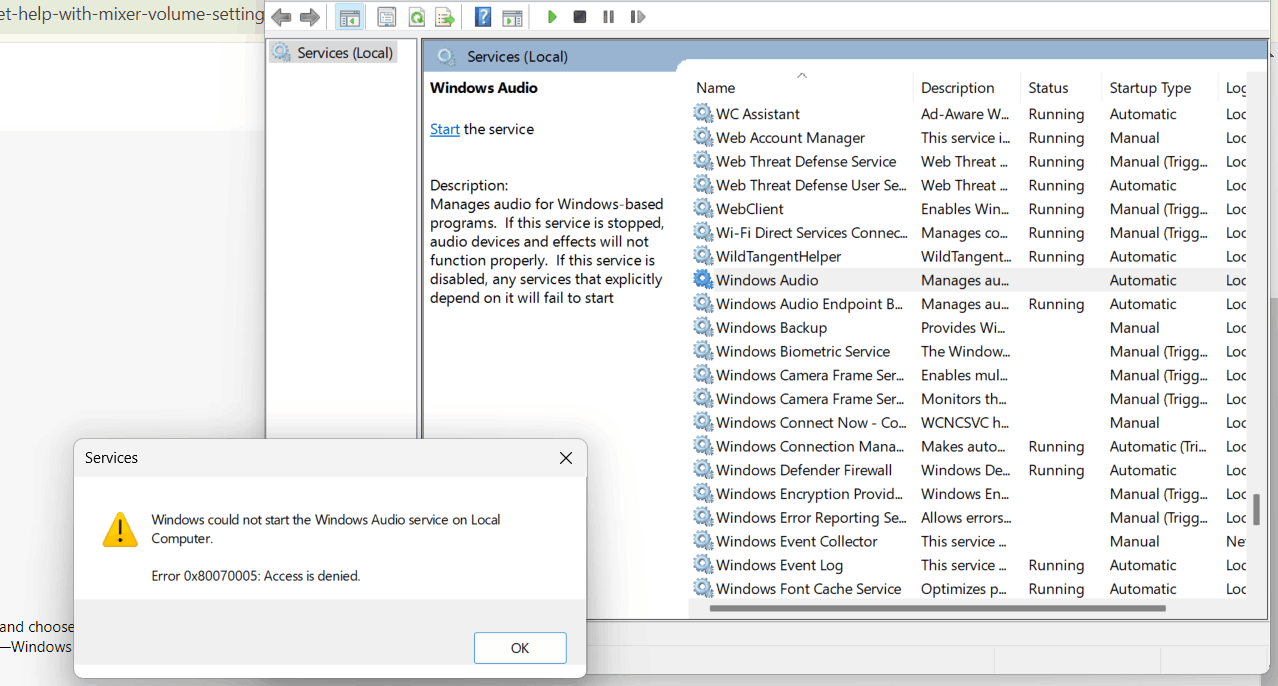1278x686 pixels.
Task: Click Running status of Web Account Manager
Action: tap(1056, 137)
